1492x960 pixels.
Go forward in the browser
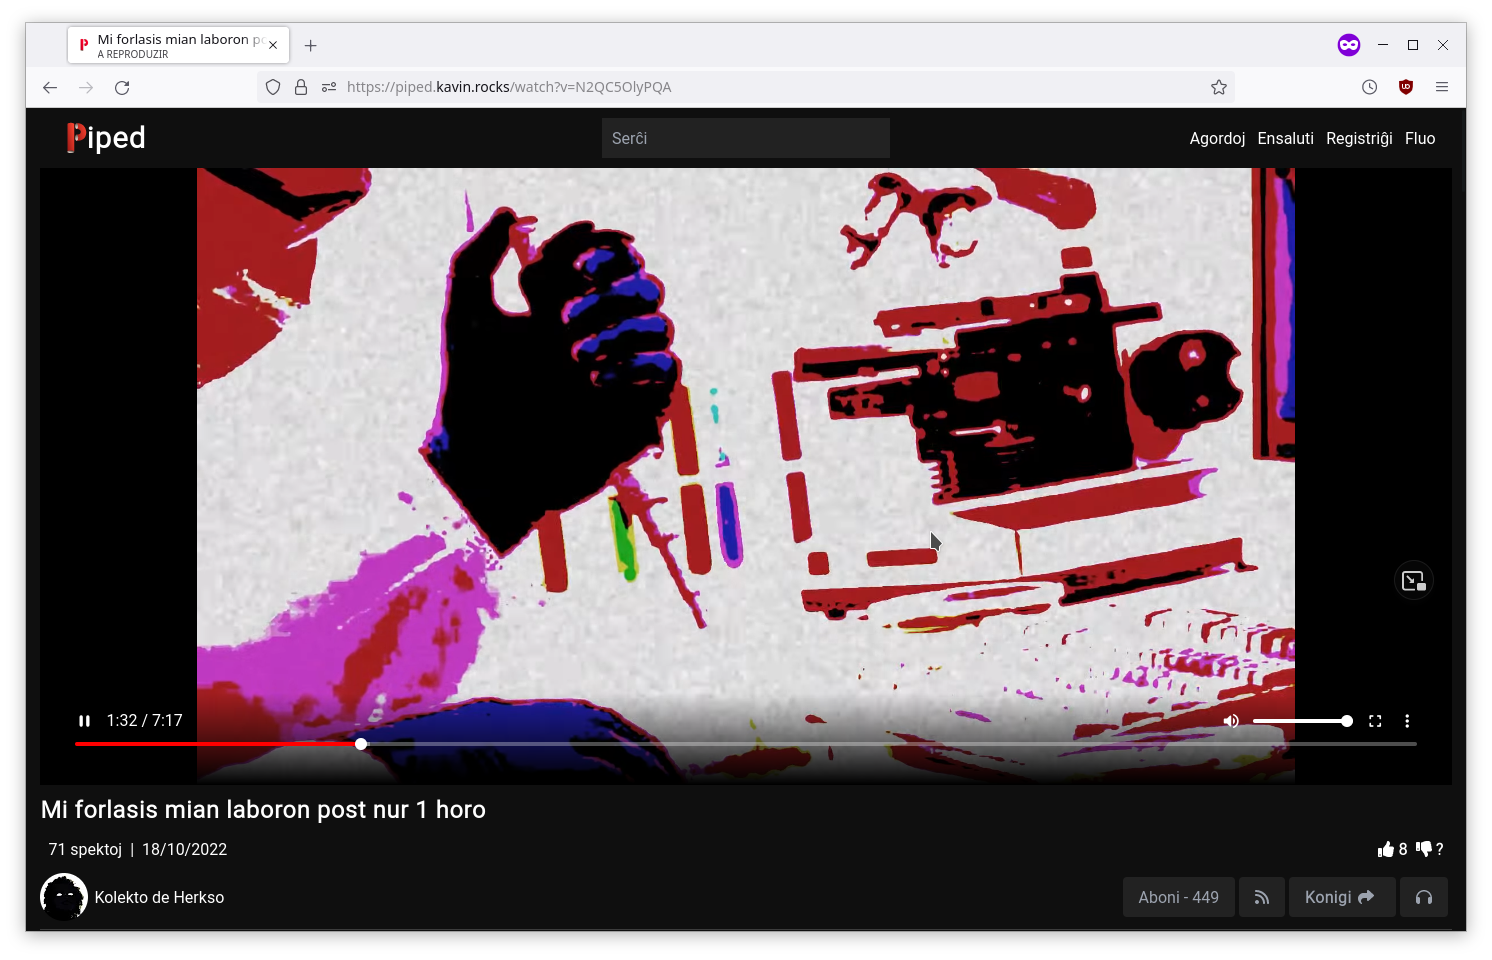86,88
